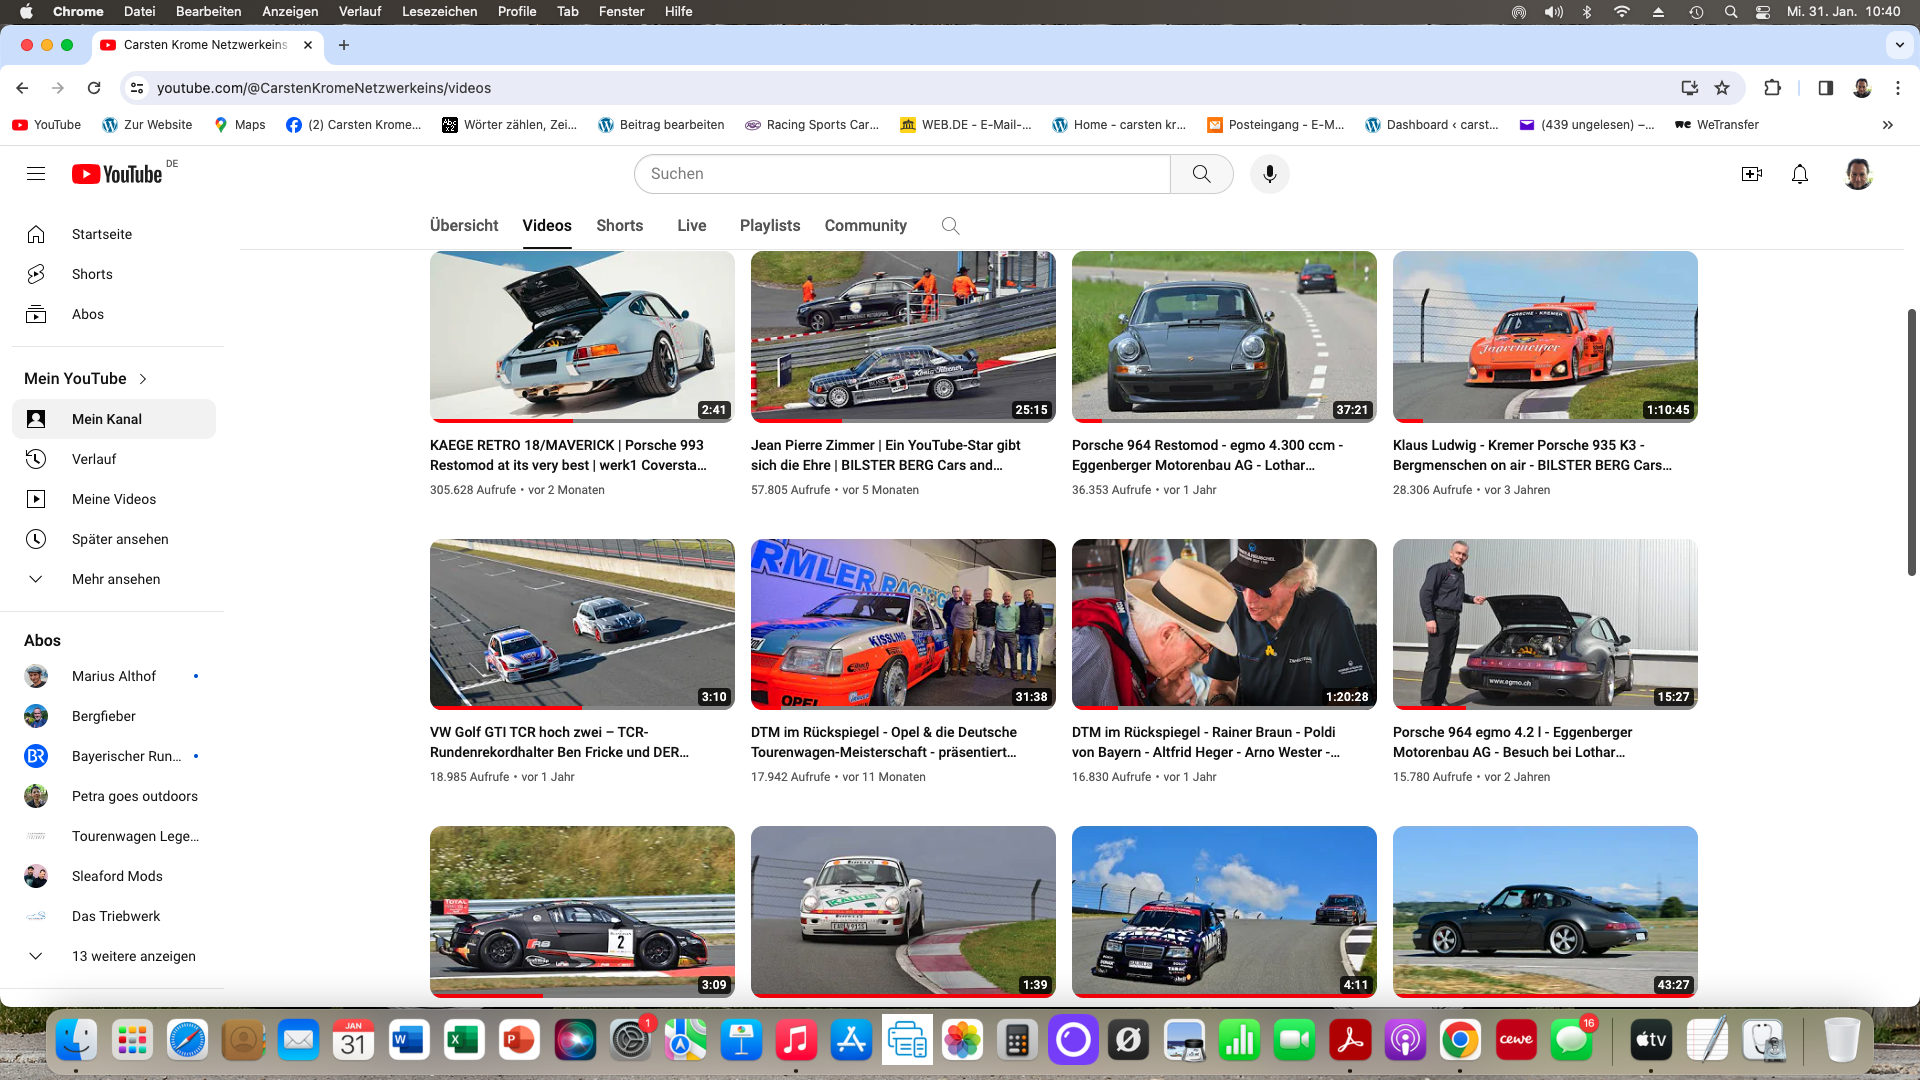Open the YouTube account avatar menu
The width and height of the screenshot is (1920, 1080).
(1858, 174)
